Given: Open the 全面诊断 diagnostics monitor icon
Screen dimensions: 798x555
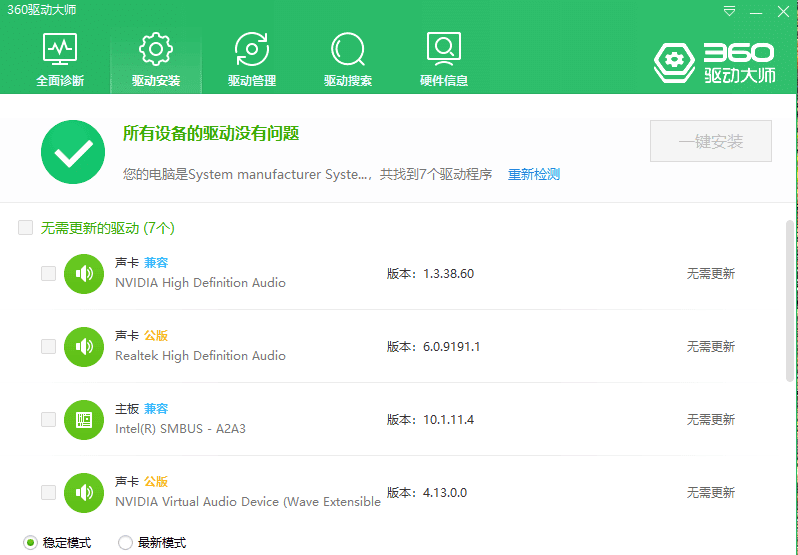Looking at the screenshot, I should coord(60,49).
